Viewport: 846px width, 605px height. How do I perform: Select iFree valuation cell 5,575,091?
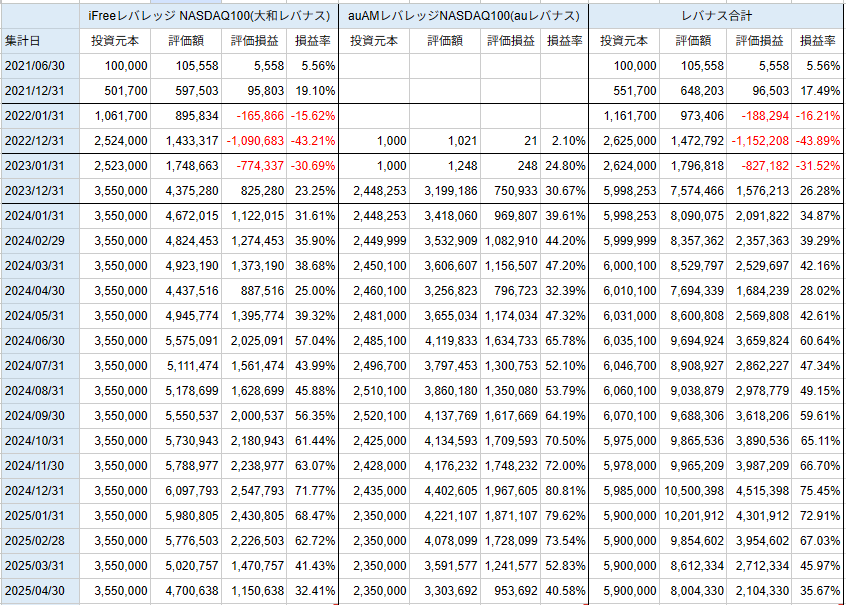[186, 341]
